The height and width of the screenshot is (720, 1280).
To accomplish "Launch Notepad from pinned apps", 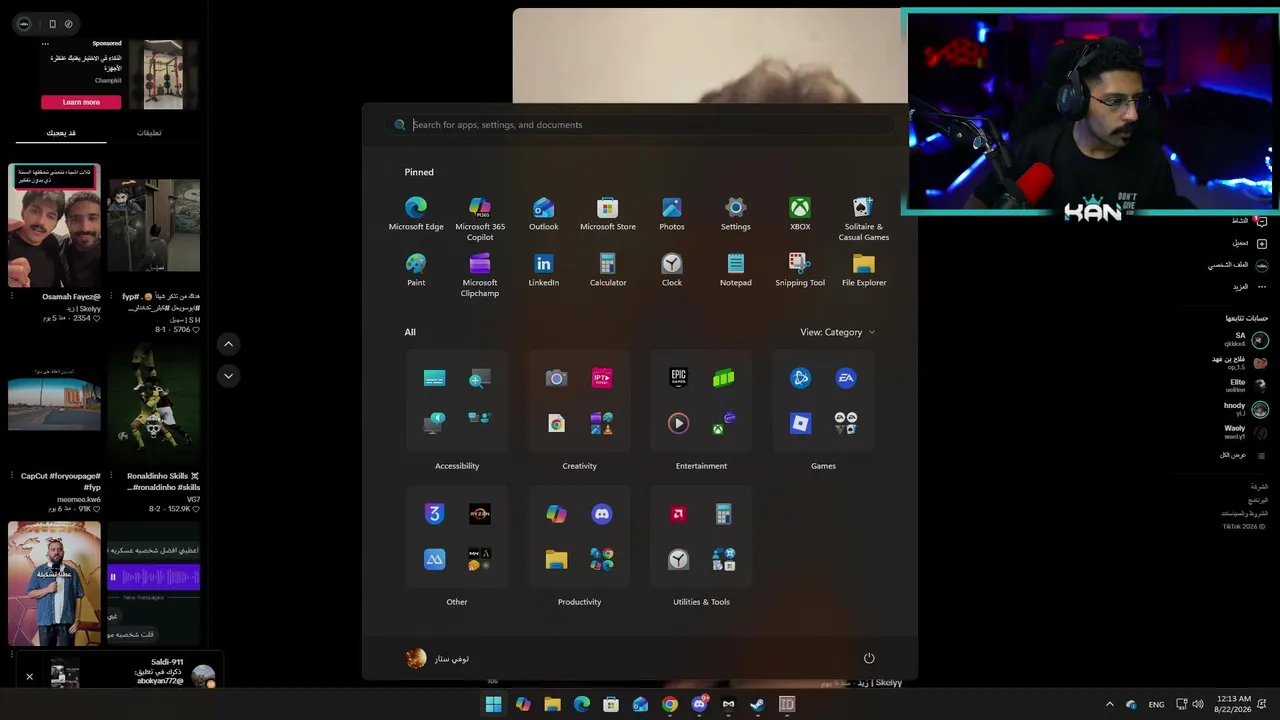I will pos(736,270).
